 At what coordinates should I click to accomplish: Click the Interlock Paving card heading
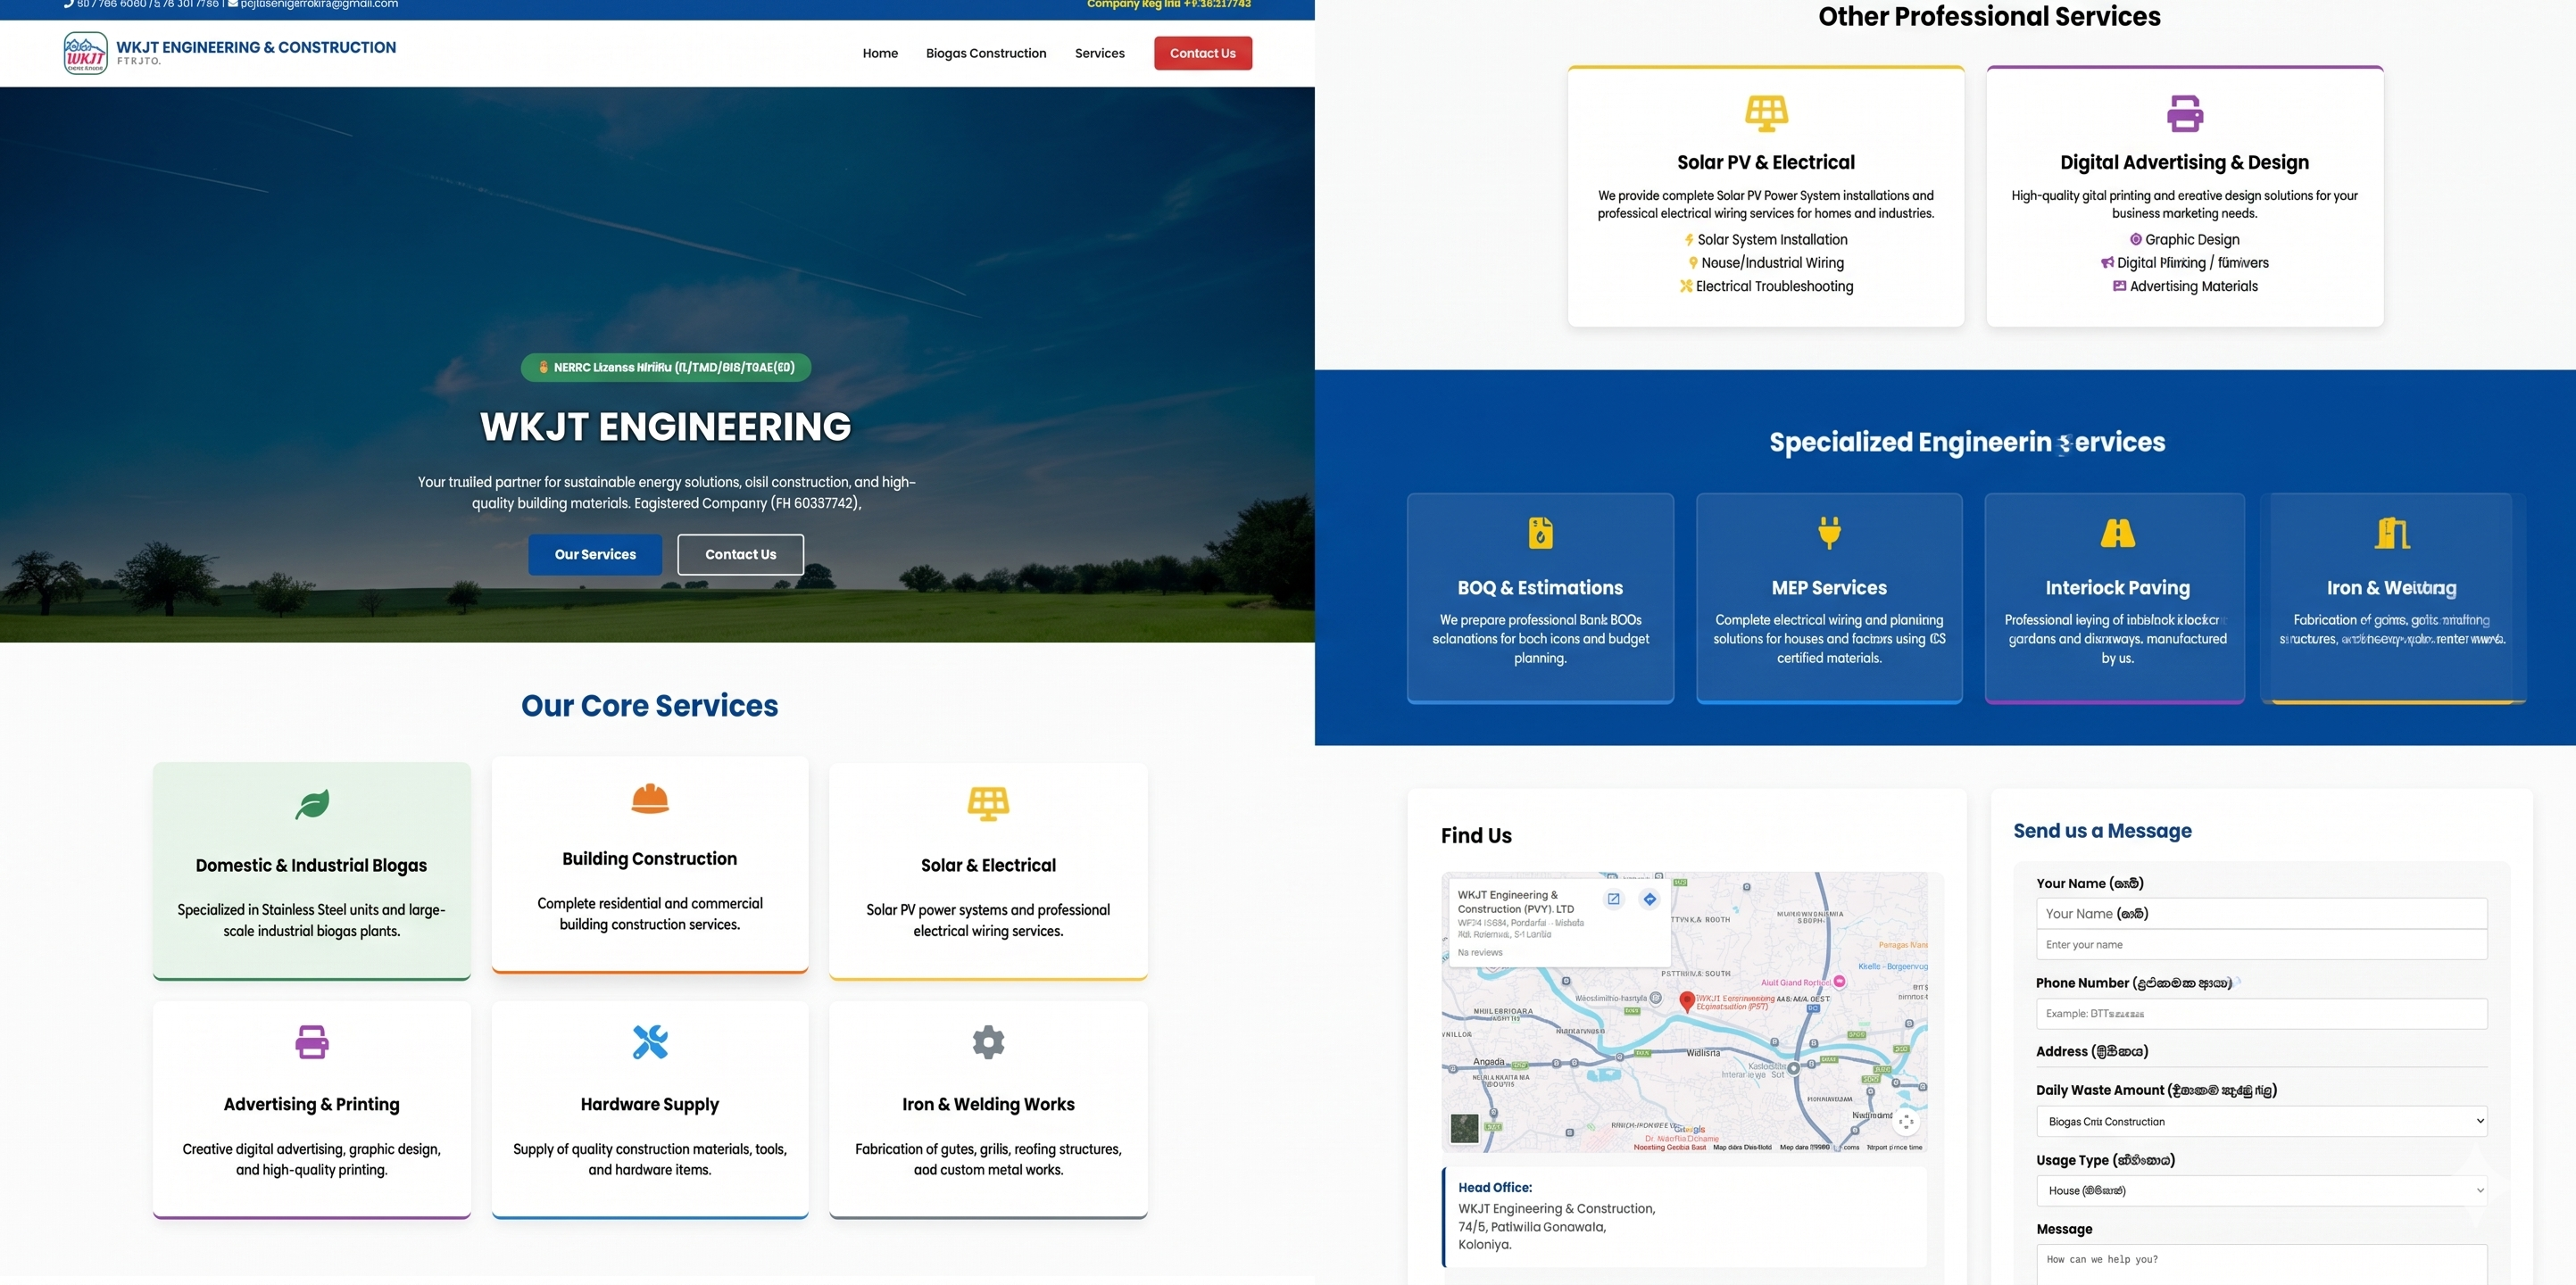[2117, 588]
